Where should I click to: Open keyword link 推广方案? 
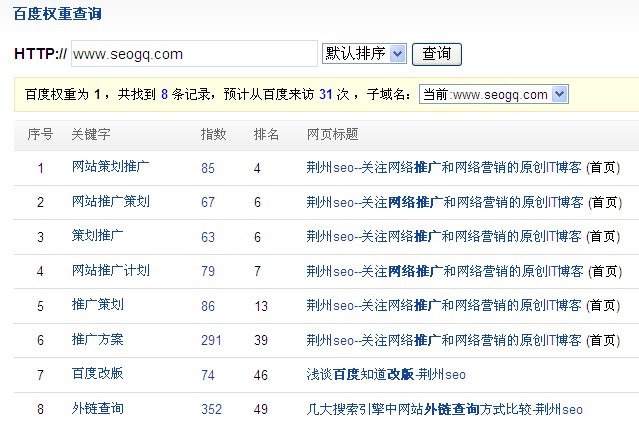point(97,339)
